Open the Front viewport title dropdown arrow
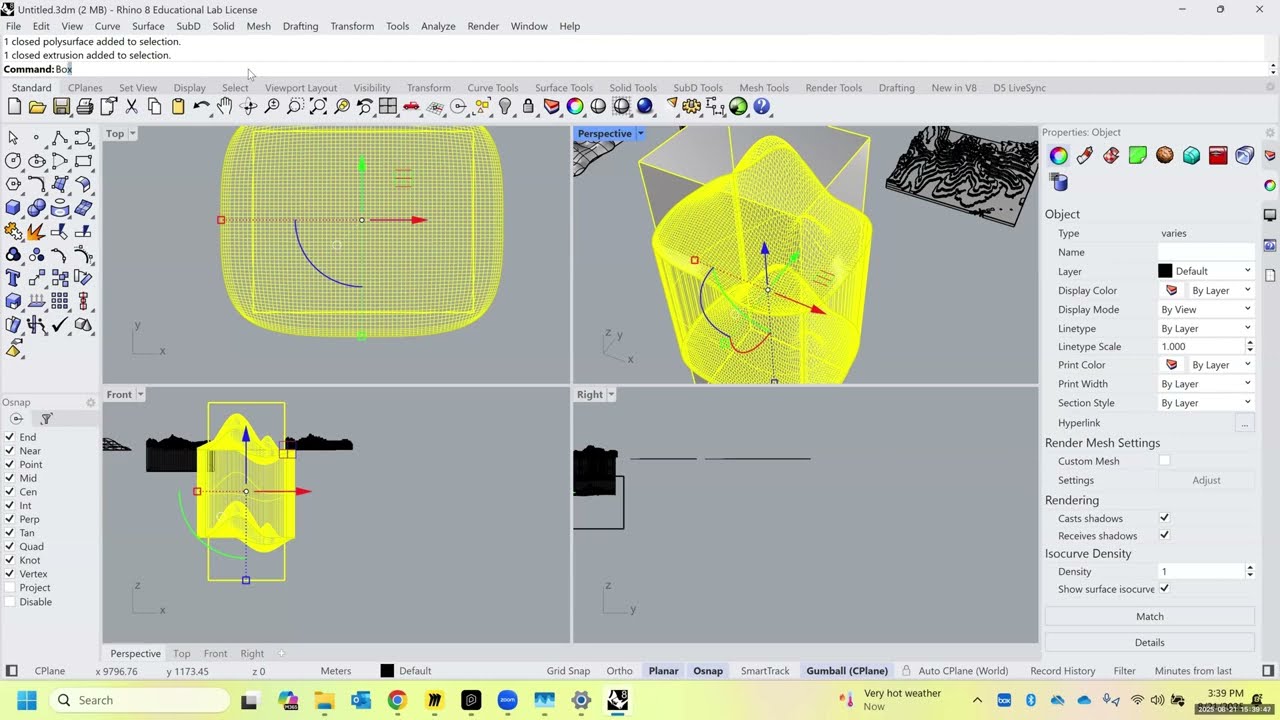 click(139, 394)
